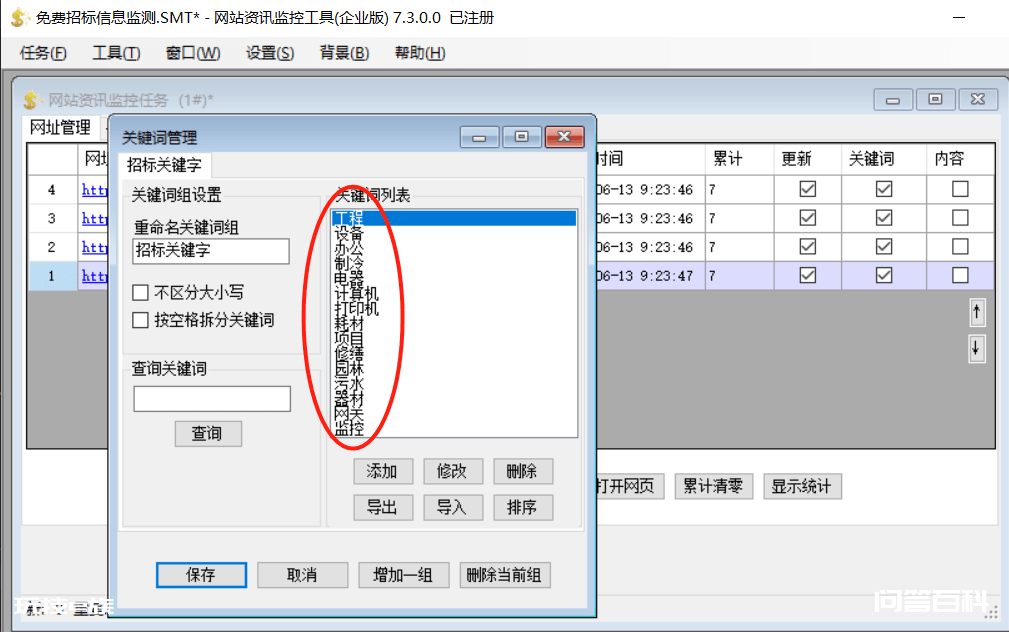This screenshot has height=632, width=1009.
Task: Check 内容 checkbox in row 2
Action: (x=960, y=246)
